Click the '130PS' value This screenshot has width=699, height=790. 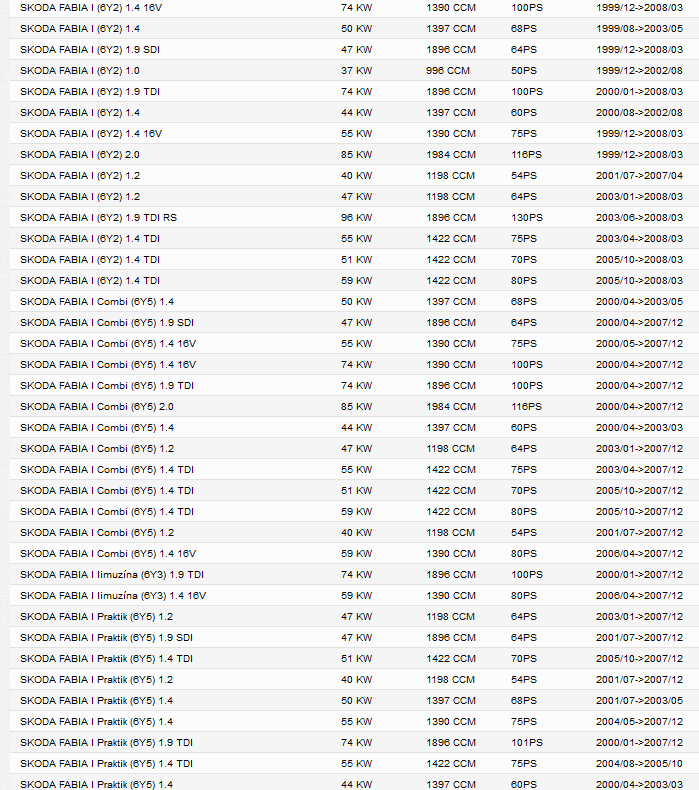coord(527,218)
